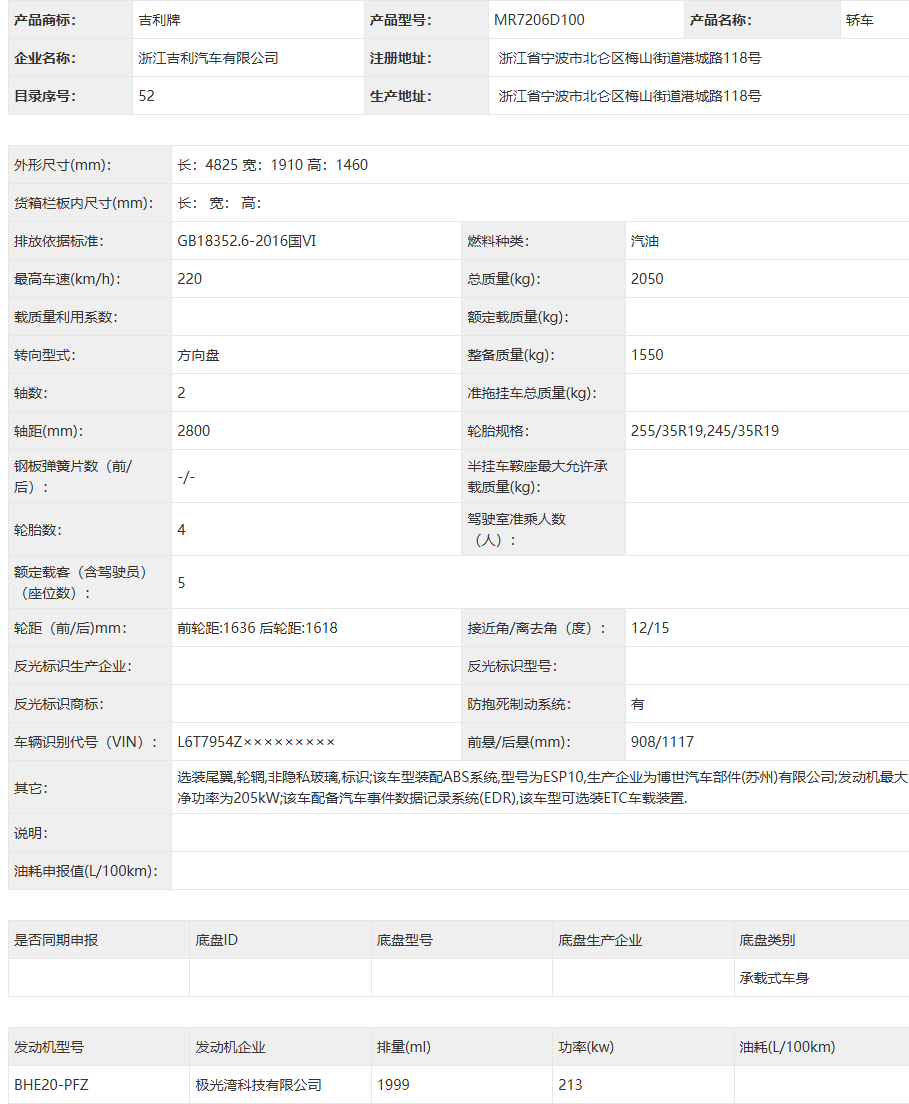Image resolution: width=909 pixels, height=1104 pixels.
Task: Click fuel type value 汽油
Action: [x=644, y=241]
